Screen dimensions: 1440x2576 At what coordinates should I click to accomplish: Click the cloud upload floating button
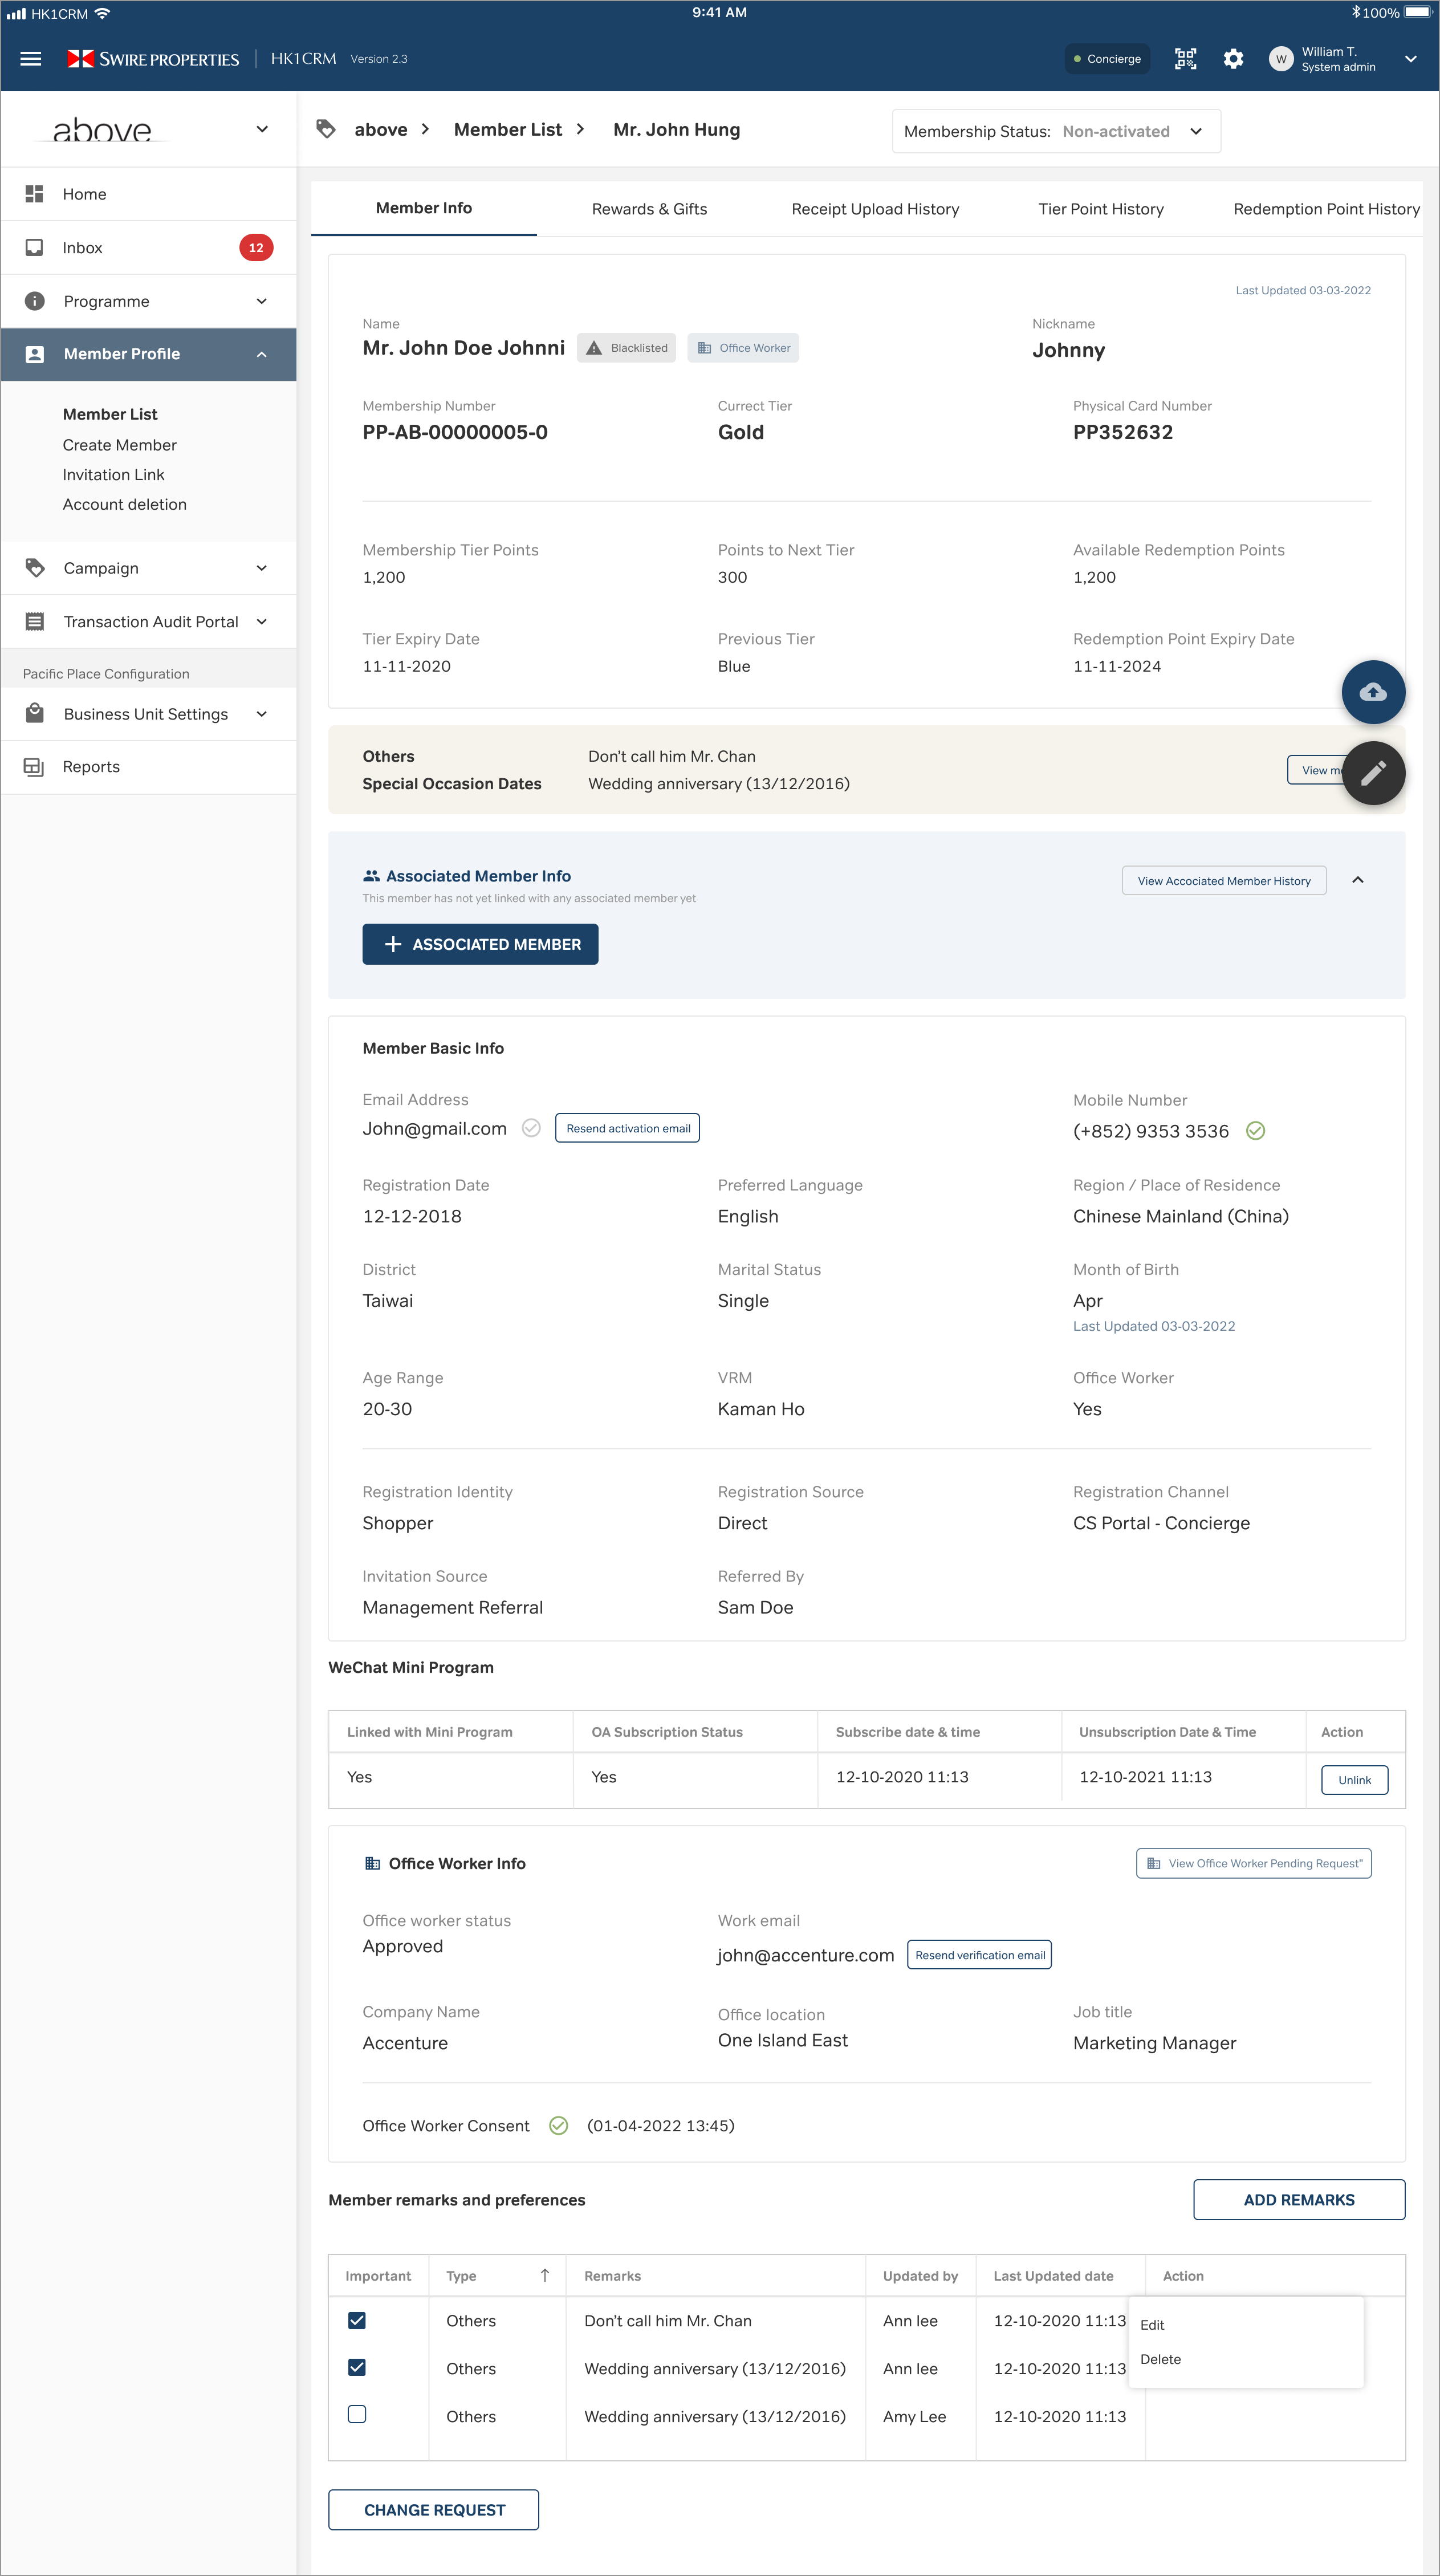pos(1373,692)
